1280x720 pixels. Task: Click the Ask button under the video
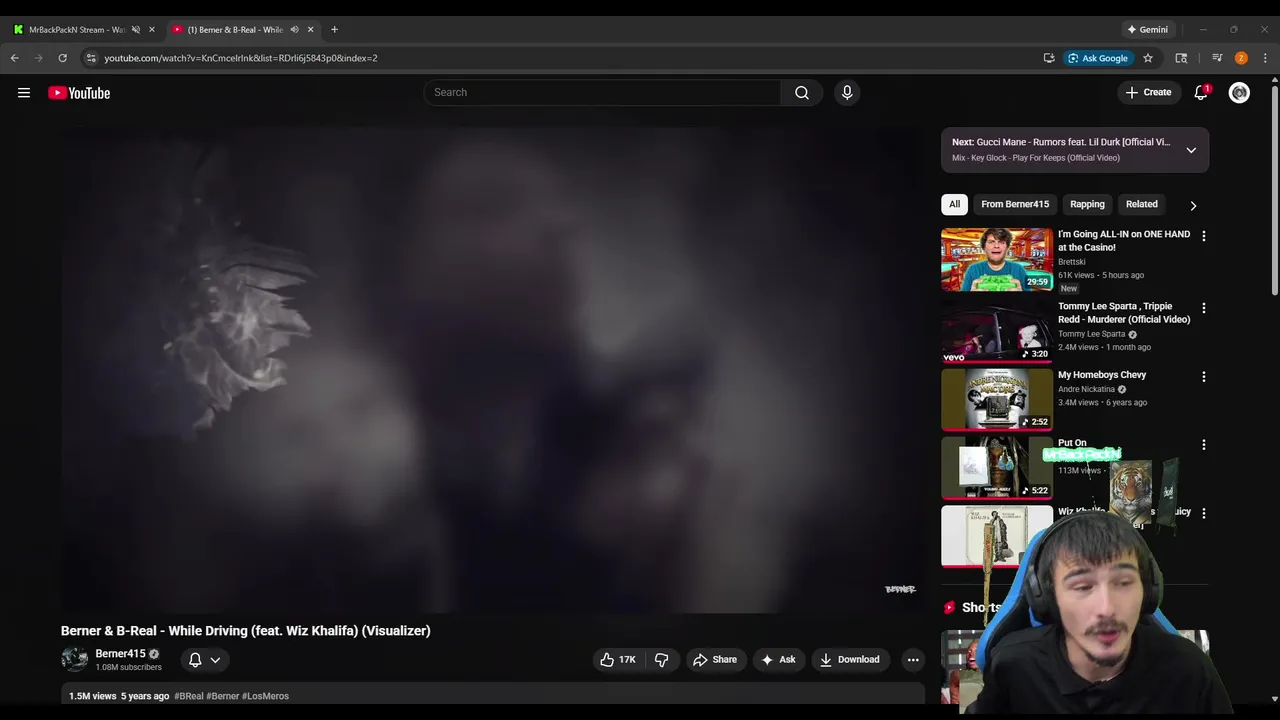[x=778, y=660]
